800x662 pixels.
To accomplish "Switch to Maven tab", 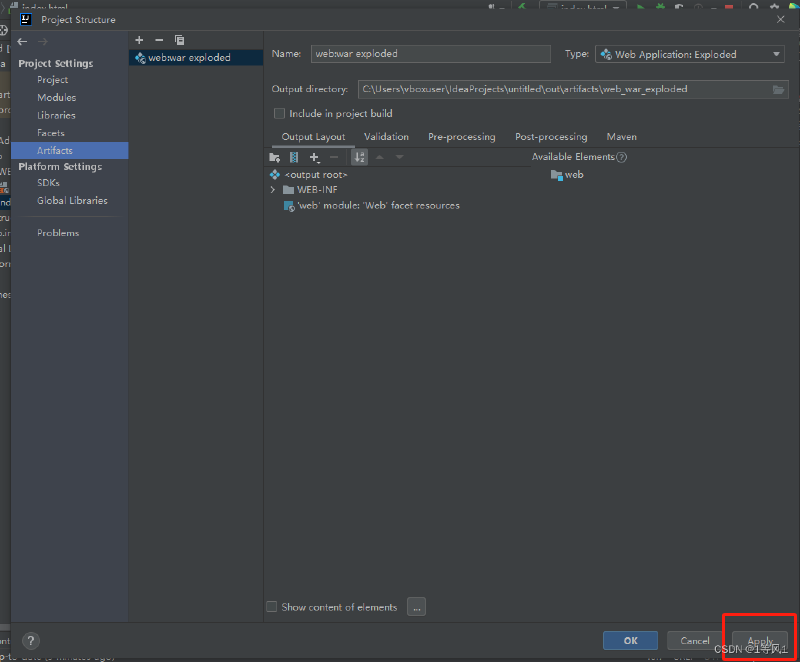I will 621,137.
